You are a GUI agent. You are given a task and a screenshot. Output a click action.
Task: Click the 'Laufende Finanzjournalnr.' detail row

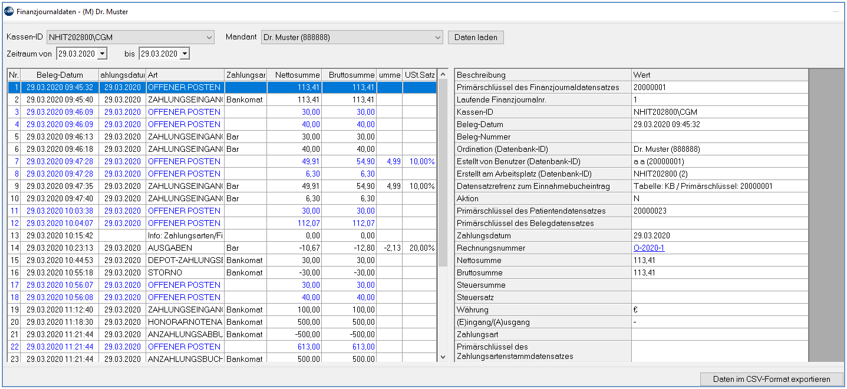click(x=631, y=99)
